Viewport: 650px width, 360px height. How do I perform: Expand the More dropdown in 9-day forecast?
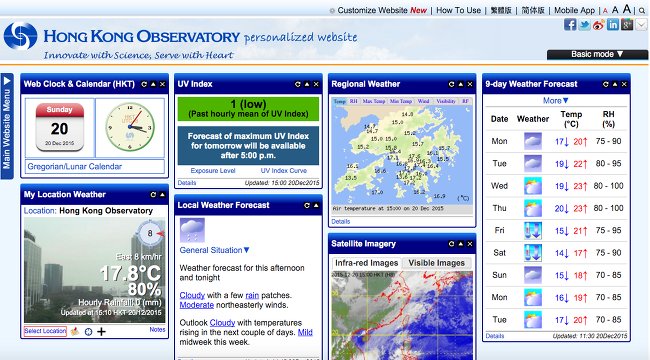coord(556,100)
